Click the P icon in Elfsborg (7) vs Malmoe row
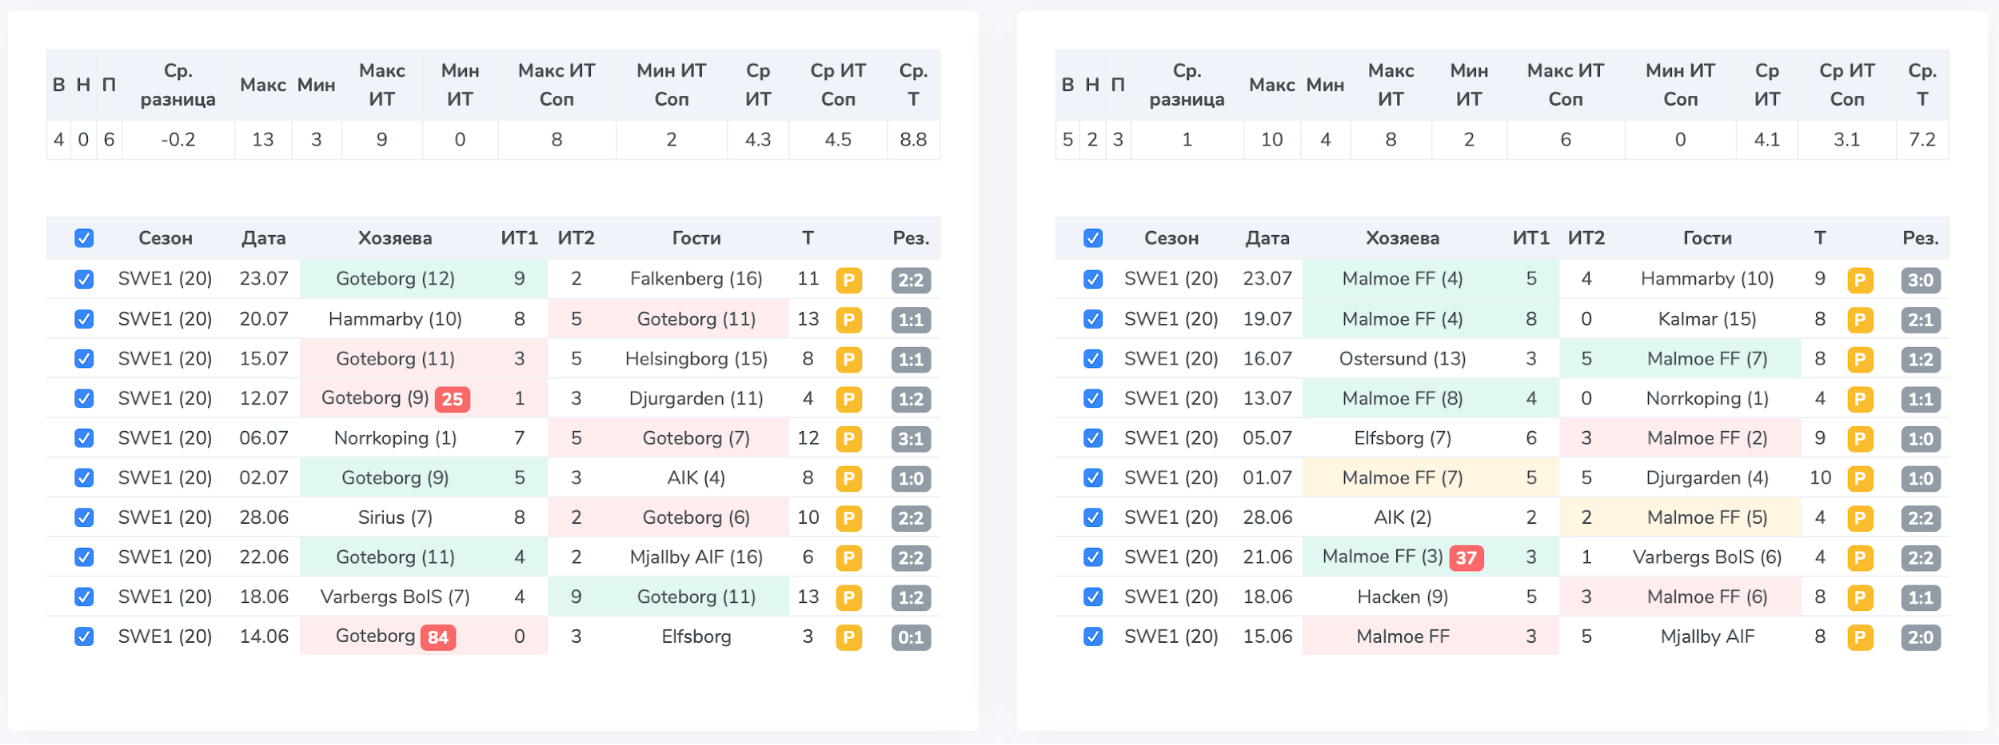This screenshot has height=745, width=1999. [x=1860, y=439]
